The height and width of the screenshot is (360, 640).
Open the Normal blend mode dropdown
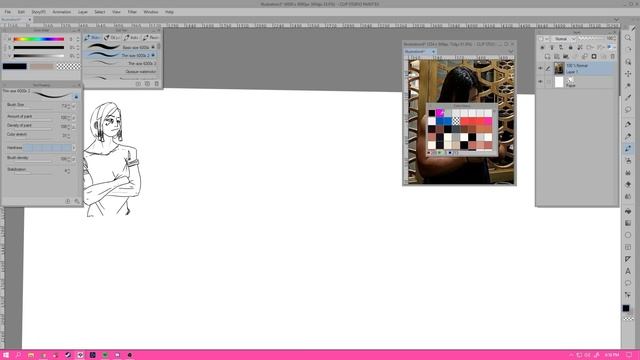(x=562, y=39)
